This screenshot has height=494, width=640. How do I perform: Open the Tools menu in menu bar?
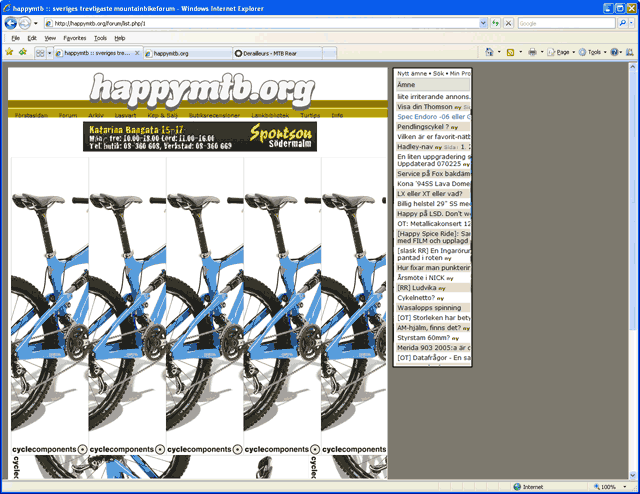tap(100, 38)
